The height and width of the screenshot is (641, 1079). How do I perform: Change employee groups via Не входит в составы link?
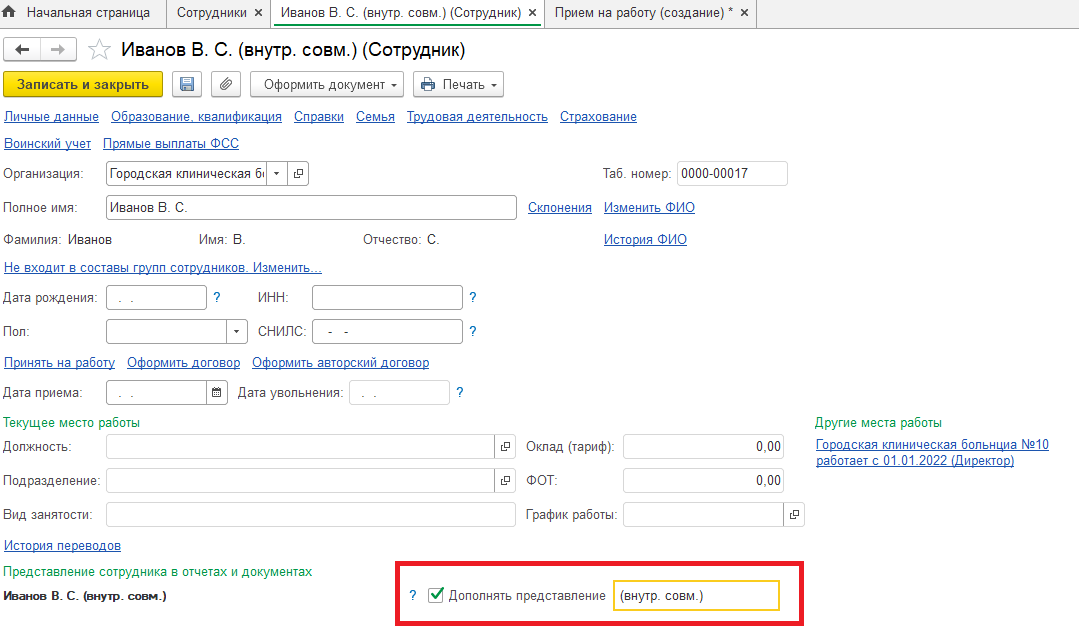(163, 267)
